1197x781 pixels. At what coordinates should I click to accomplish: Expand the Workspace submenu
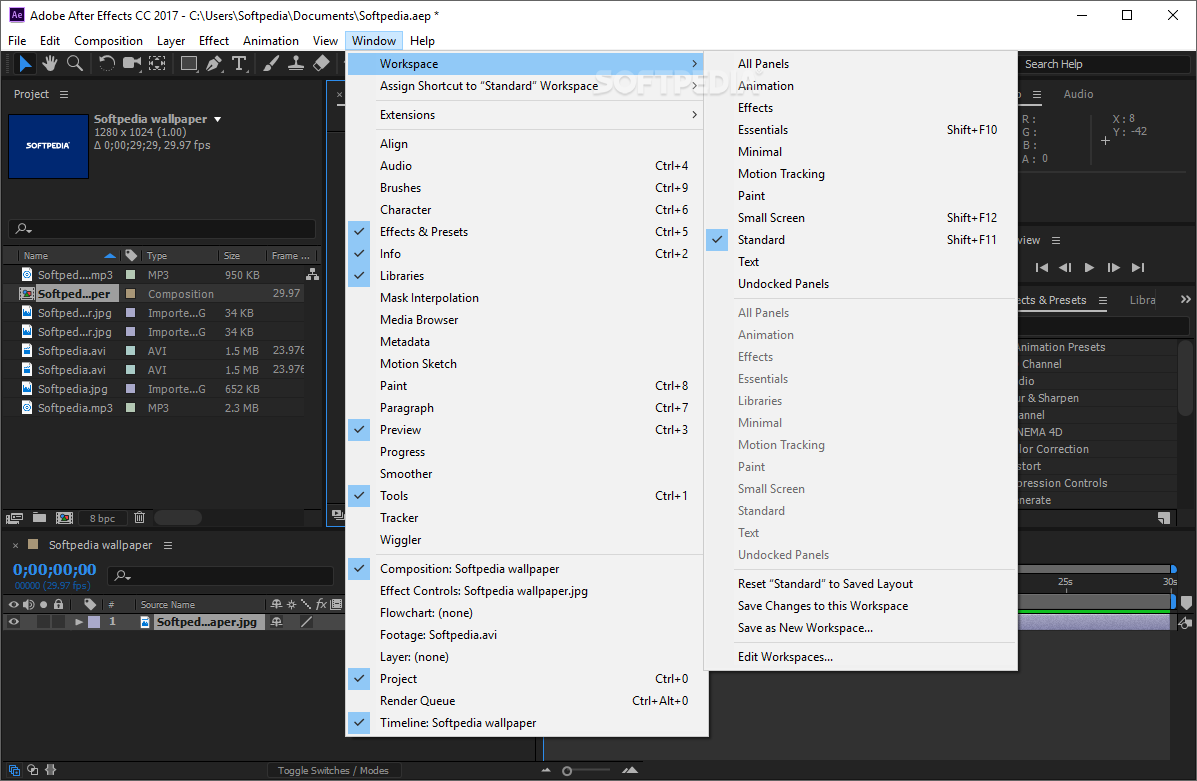point(525,63)
